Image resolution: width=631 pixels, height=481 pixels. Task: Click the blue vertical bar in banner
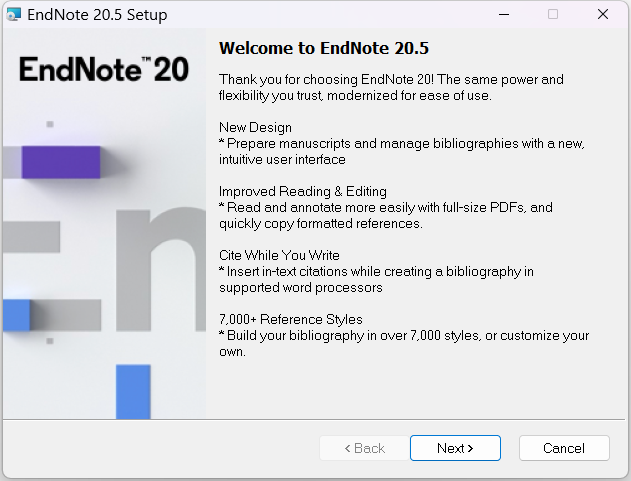[x=132, y=391]
